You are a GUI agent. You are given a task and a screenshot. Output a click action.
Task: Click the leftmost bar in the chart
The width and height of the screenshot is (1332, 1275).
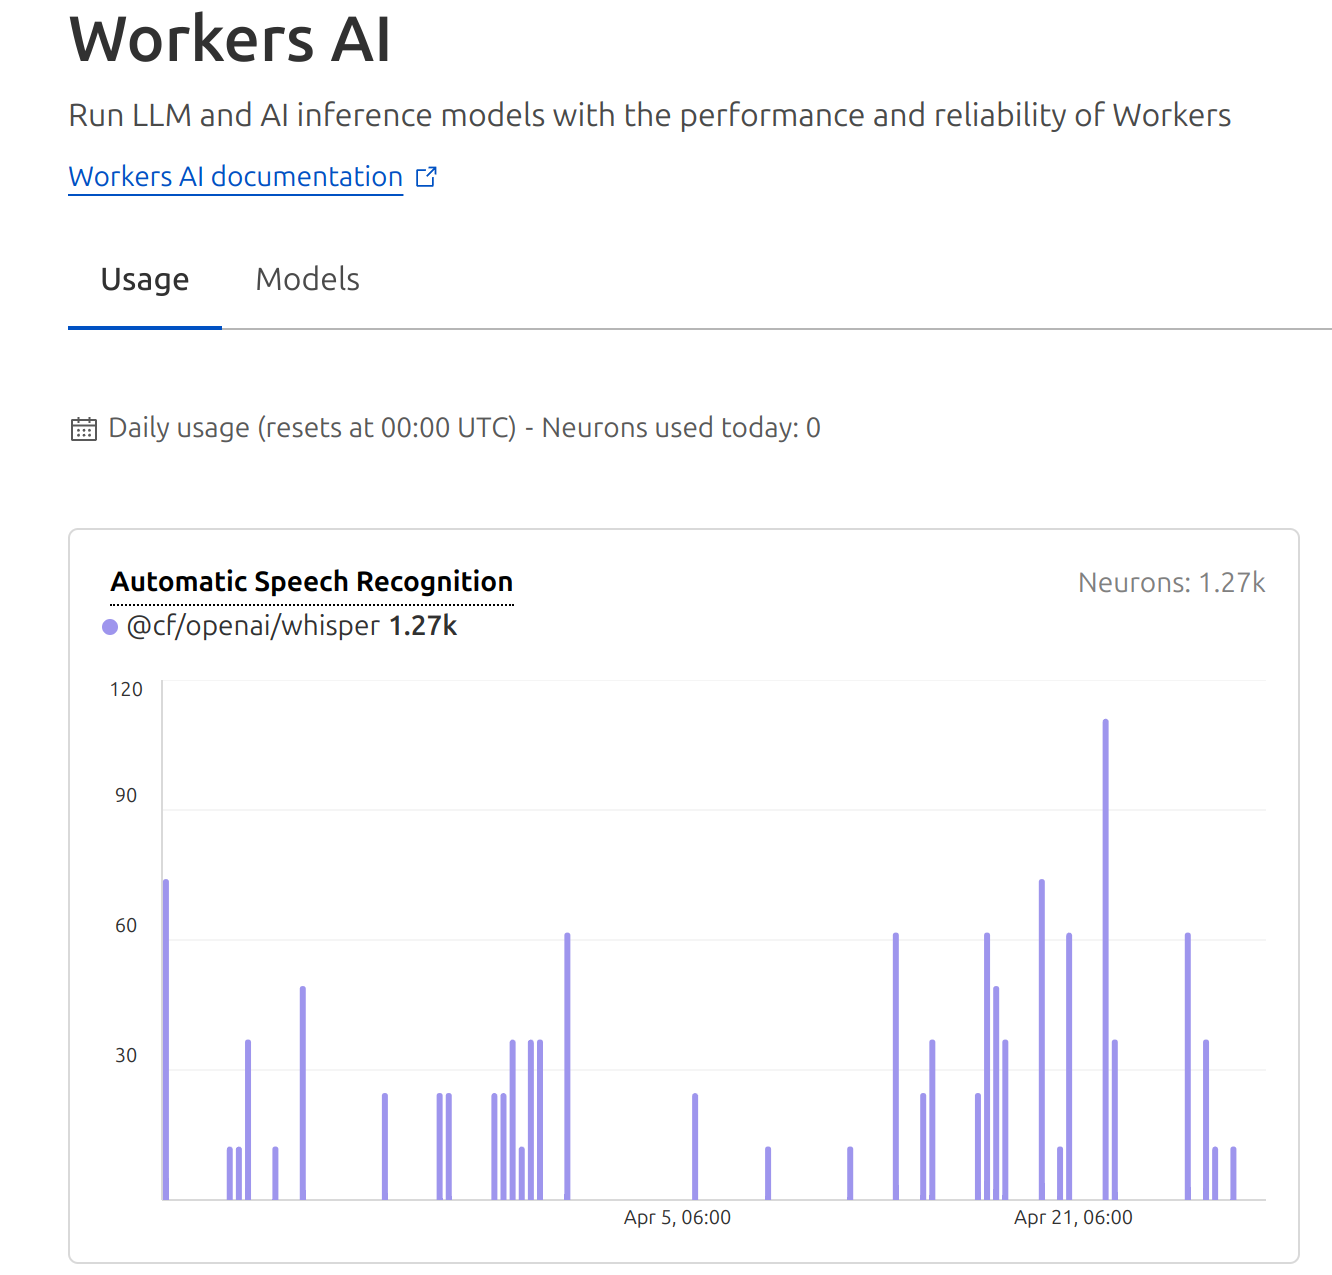coord(166,1040)
